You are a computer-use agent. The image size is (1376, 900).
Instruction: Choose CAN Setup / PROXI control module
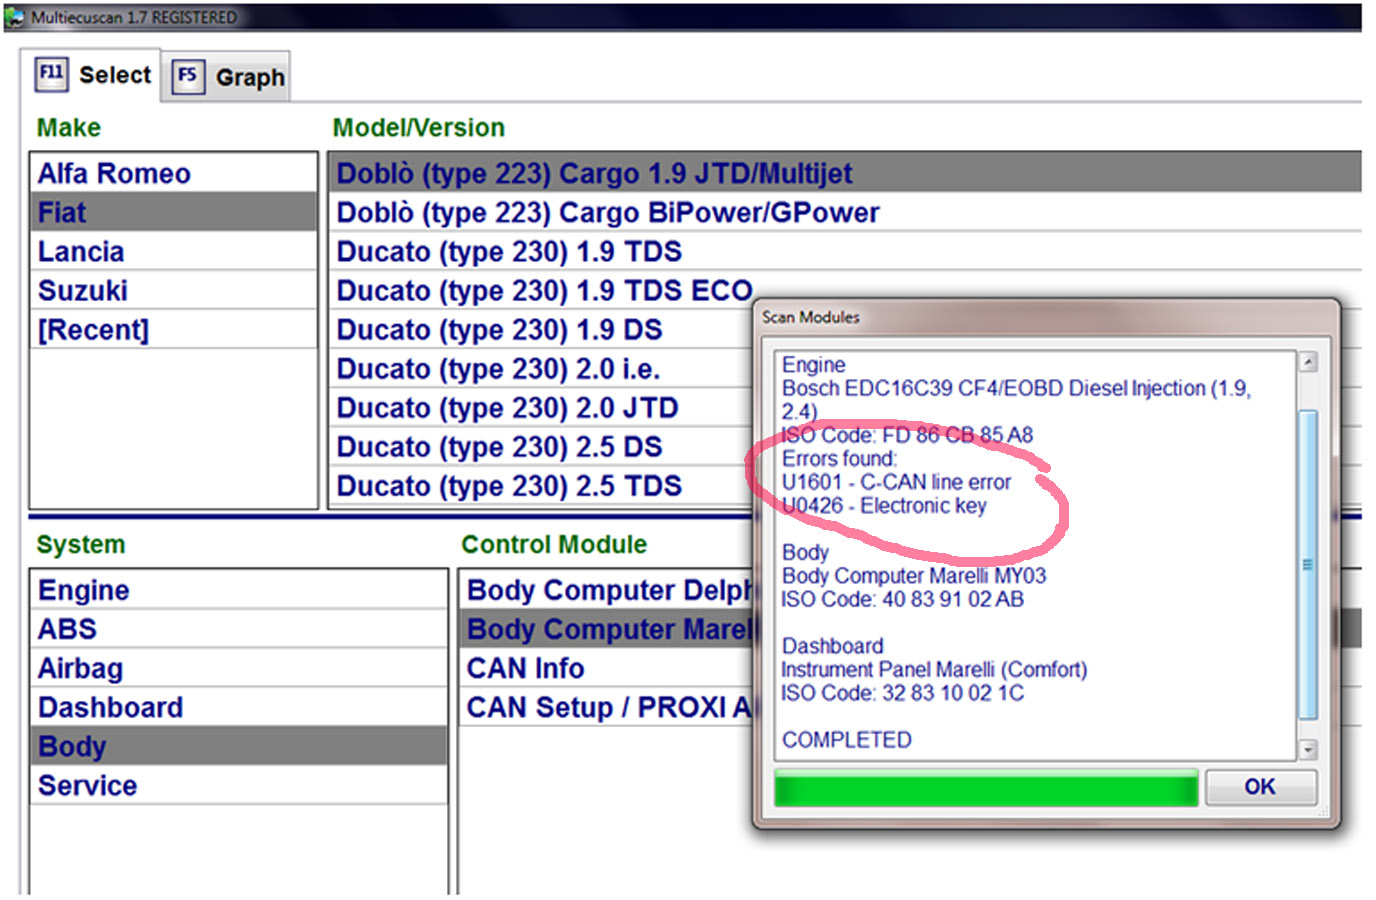[606, 707]
